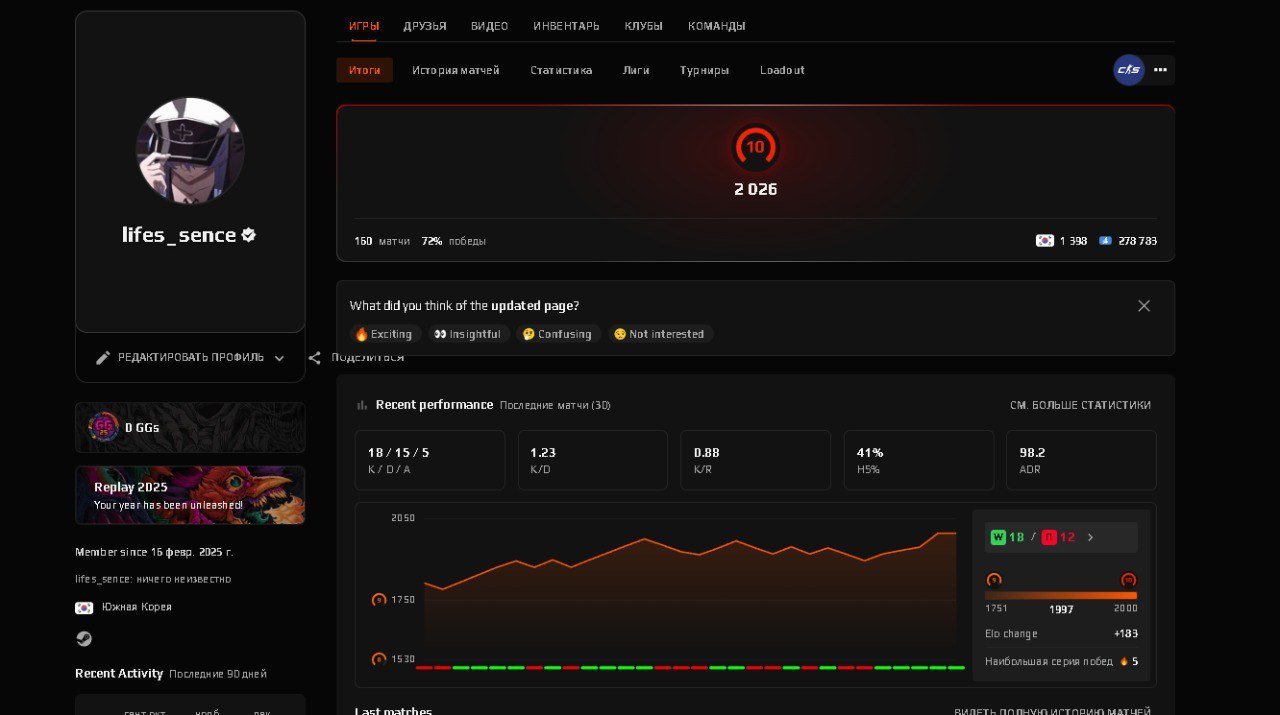This screenshot has width=1280, height=715.
Task: Click the South Korea flag icon
Action: (84, 606)
